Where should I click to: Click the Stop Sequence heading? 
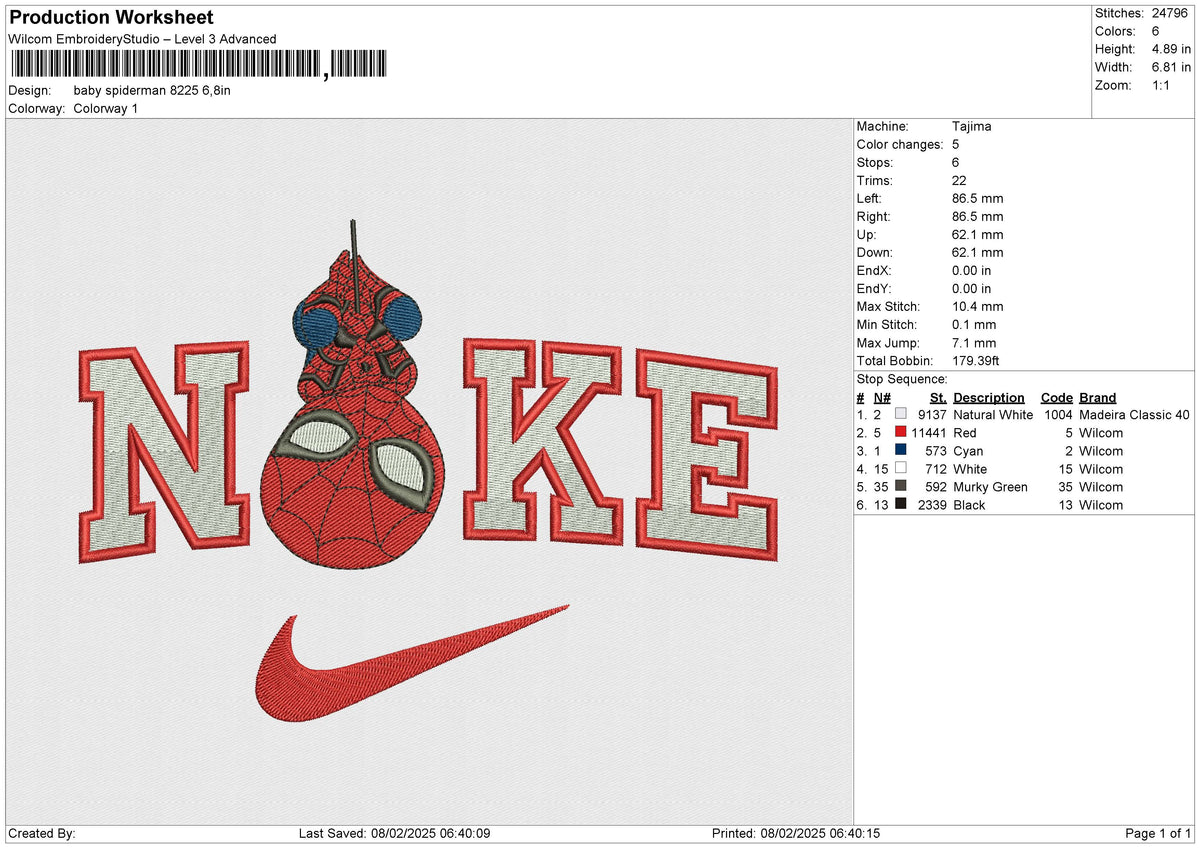point(902,380)
